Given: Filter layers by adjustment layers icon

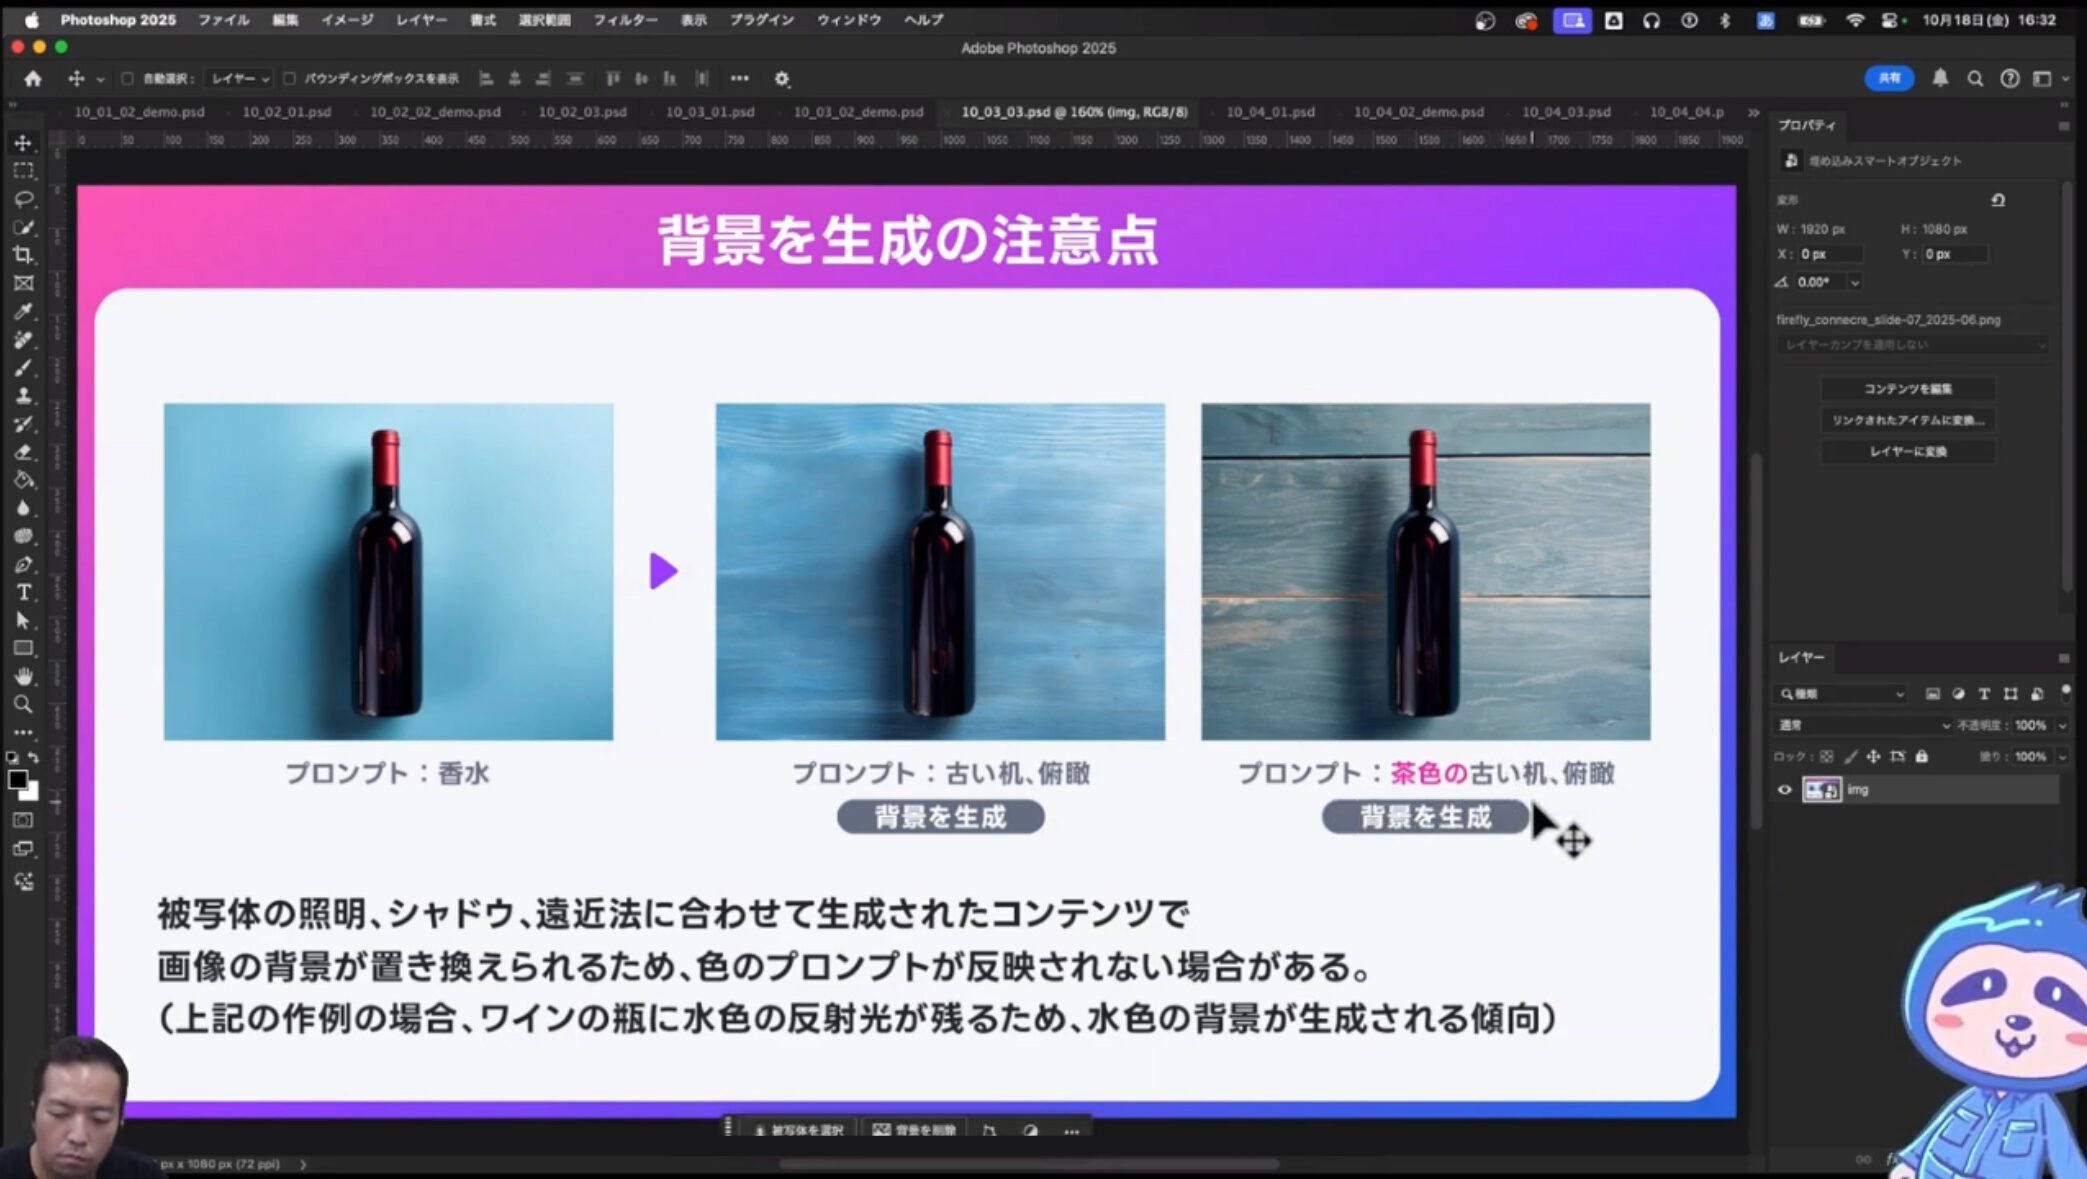Looking at the screenshot, I should 1958,693.
